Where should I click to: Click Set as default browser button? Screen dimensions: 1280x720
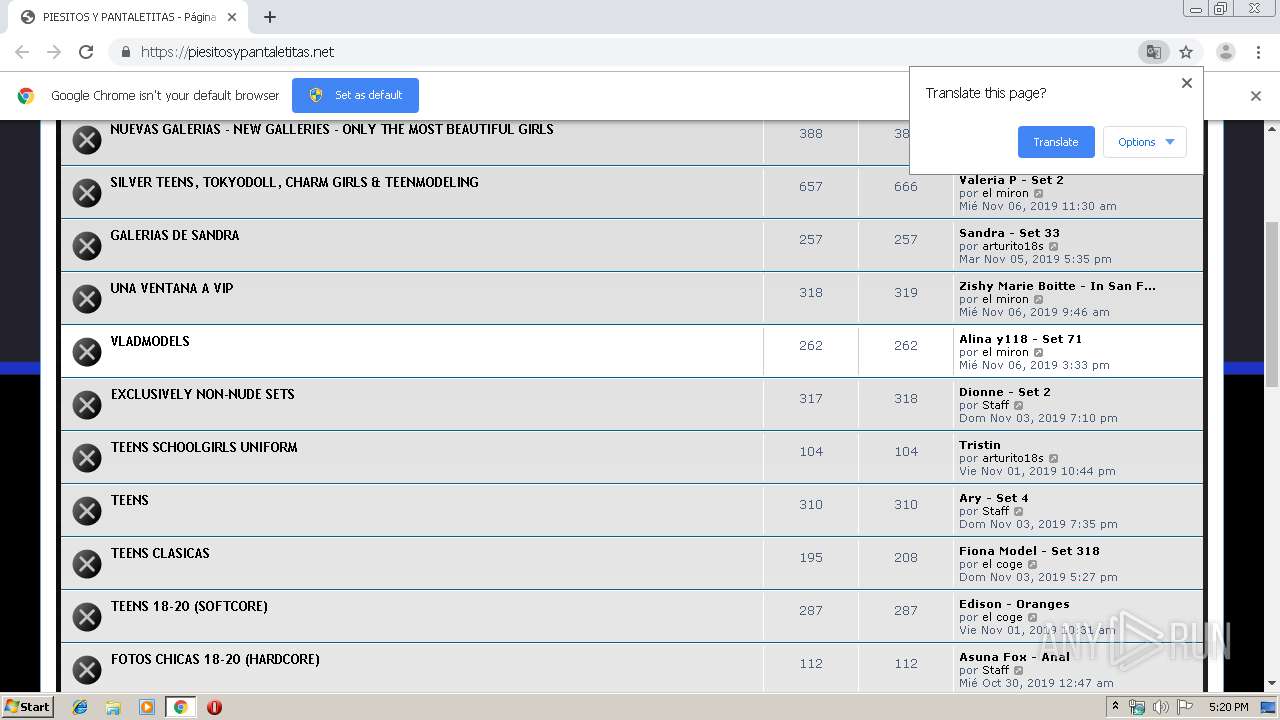[355, 95]
